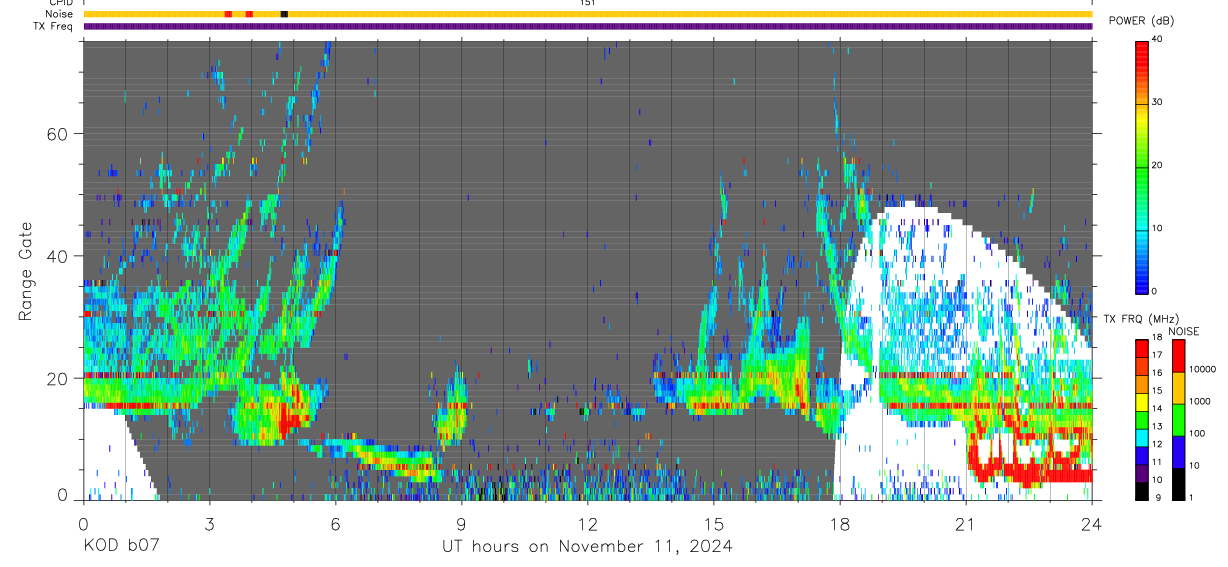Click the 'KOD b07' radar beam label
The image size is (1228, 567).
click(120, 546)
